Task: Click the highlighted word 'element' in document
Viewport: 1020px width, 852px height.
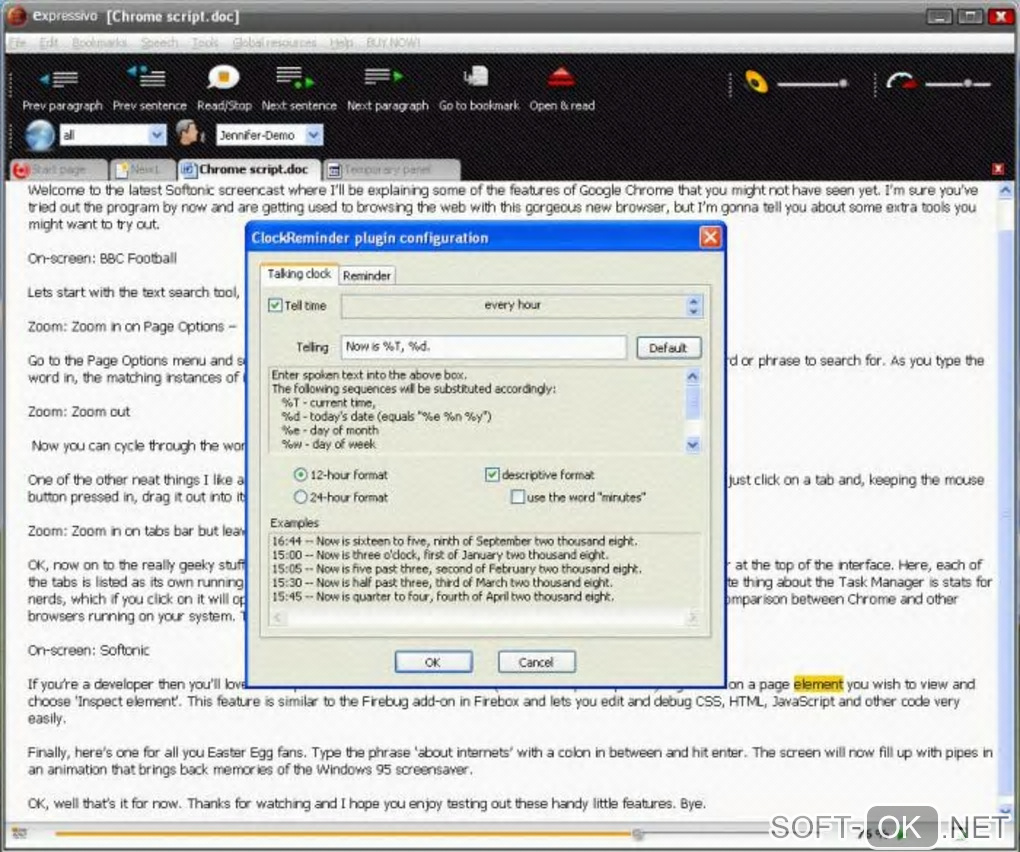Action: [x=818, y=684]
